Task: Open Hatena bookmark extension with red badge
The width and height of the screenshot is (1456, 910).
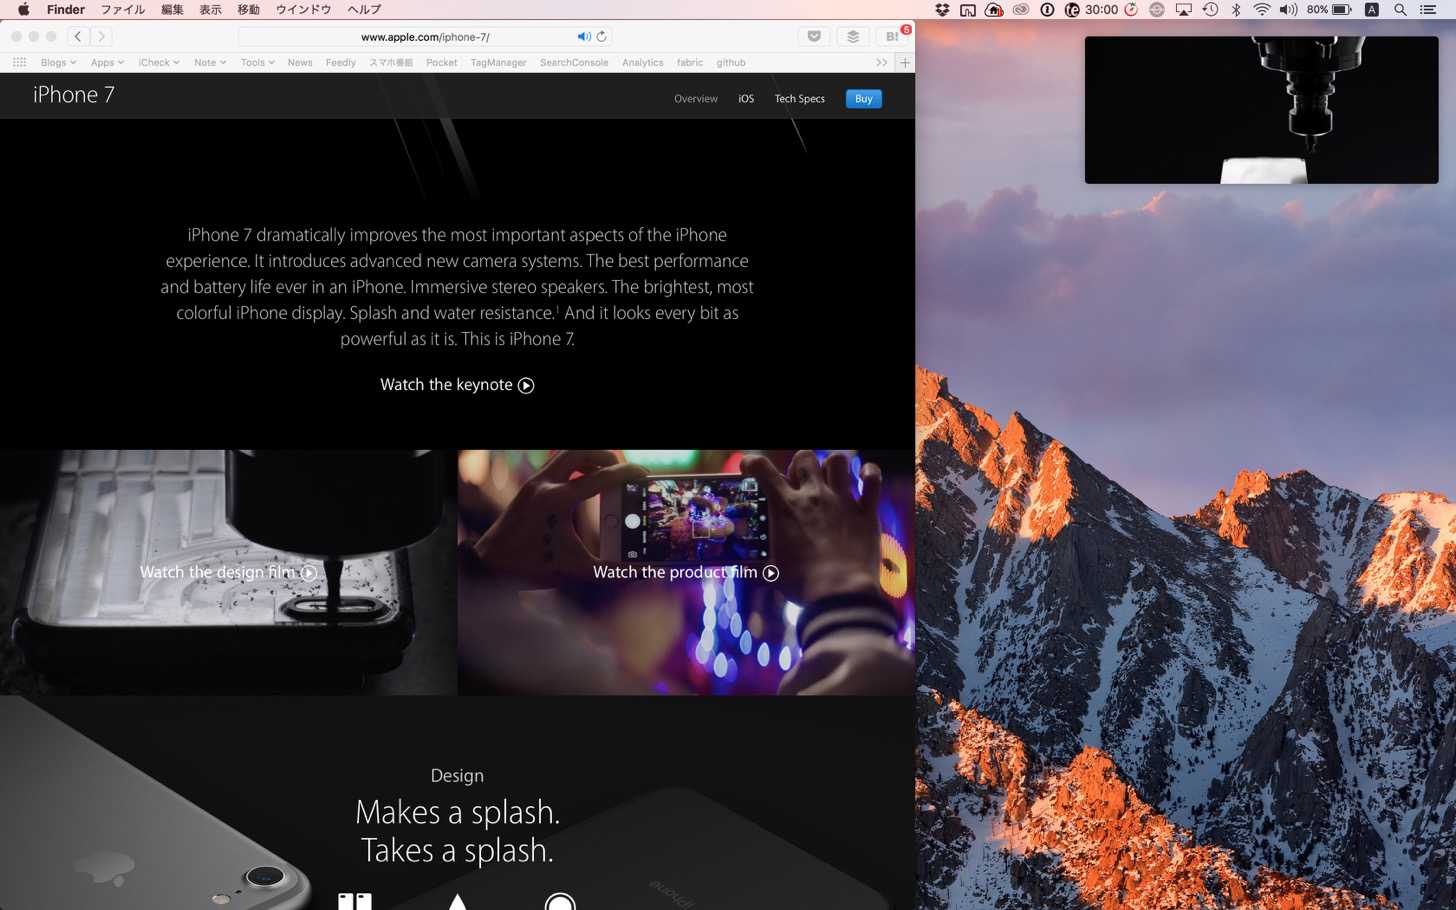Action: pos(892,36)
